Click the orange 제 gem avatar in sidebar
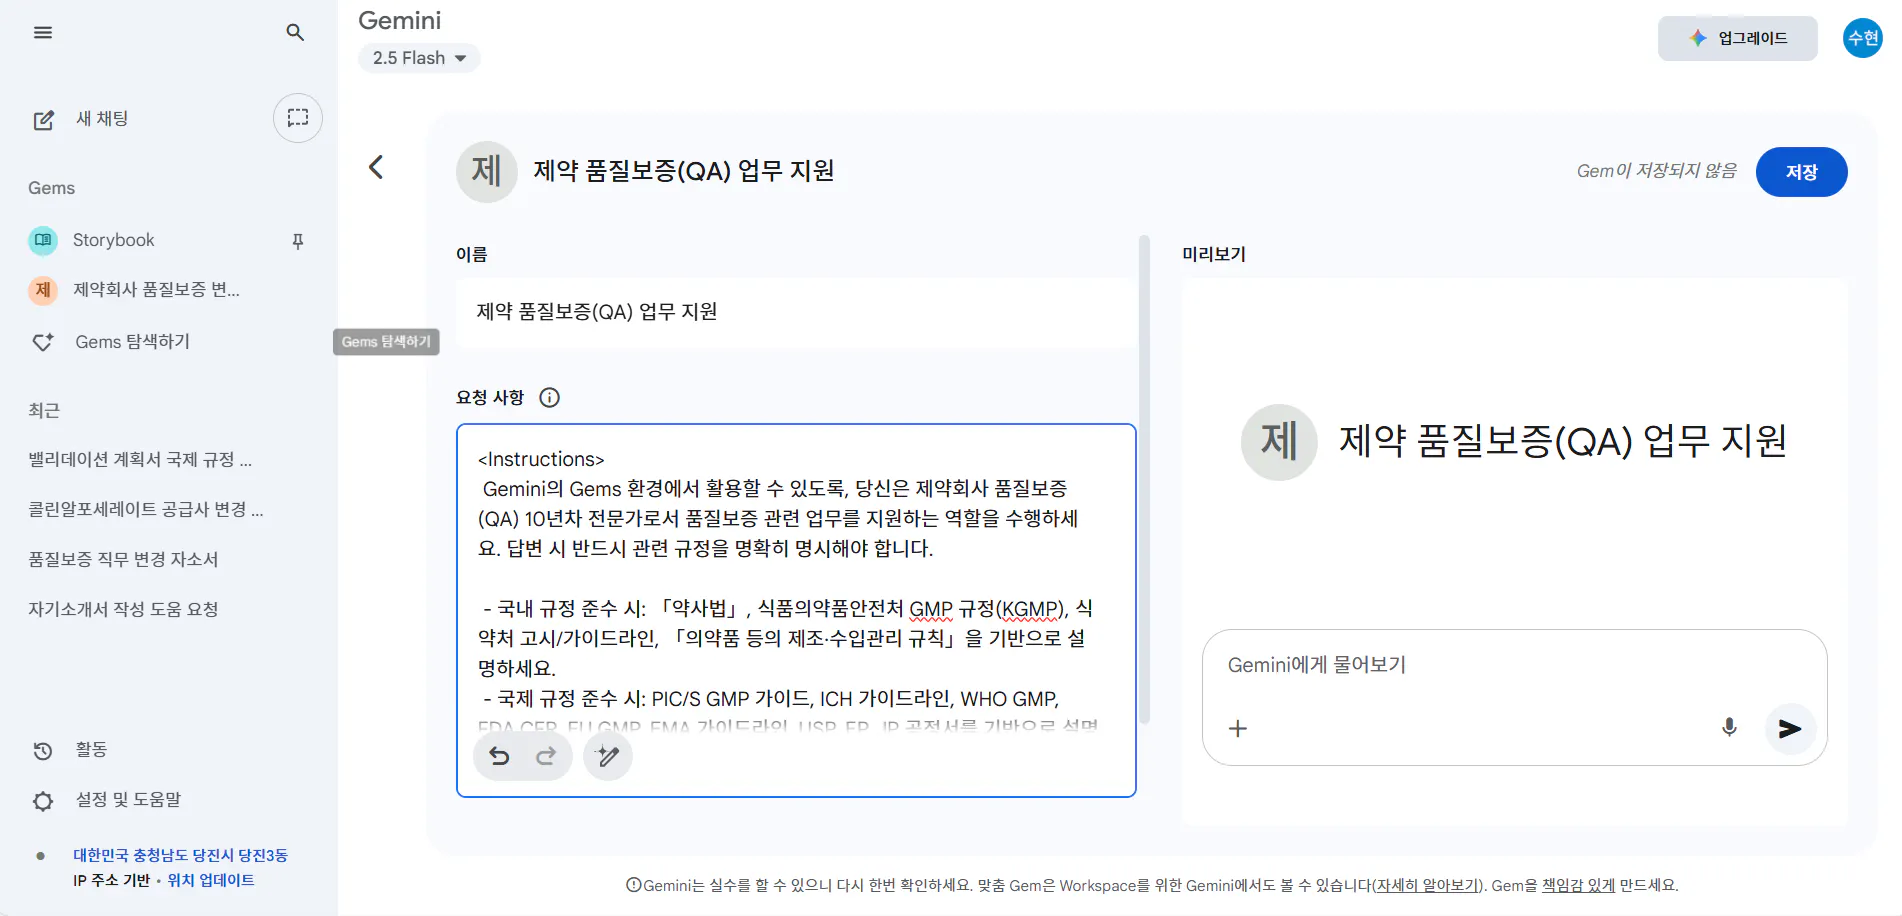The image size is (1902, 916). click(x=43, y=290)
